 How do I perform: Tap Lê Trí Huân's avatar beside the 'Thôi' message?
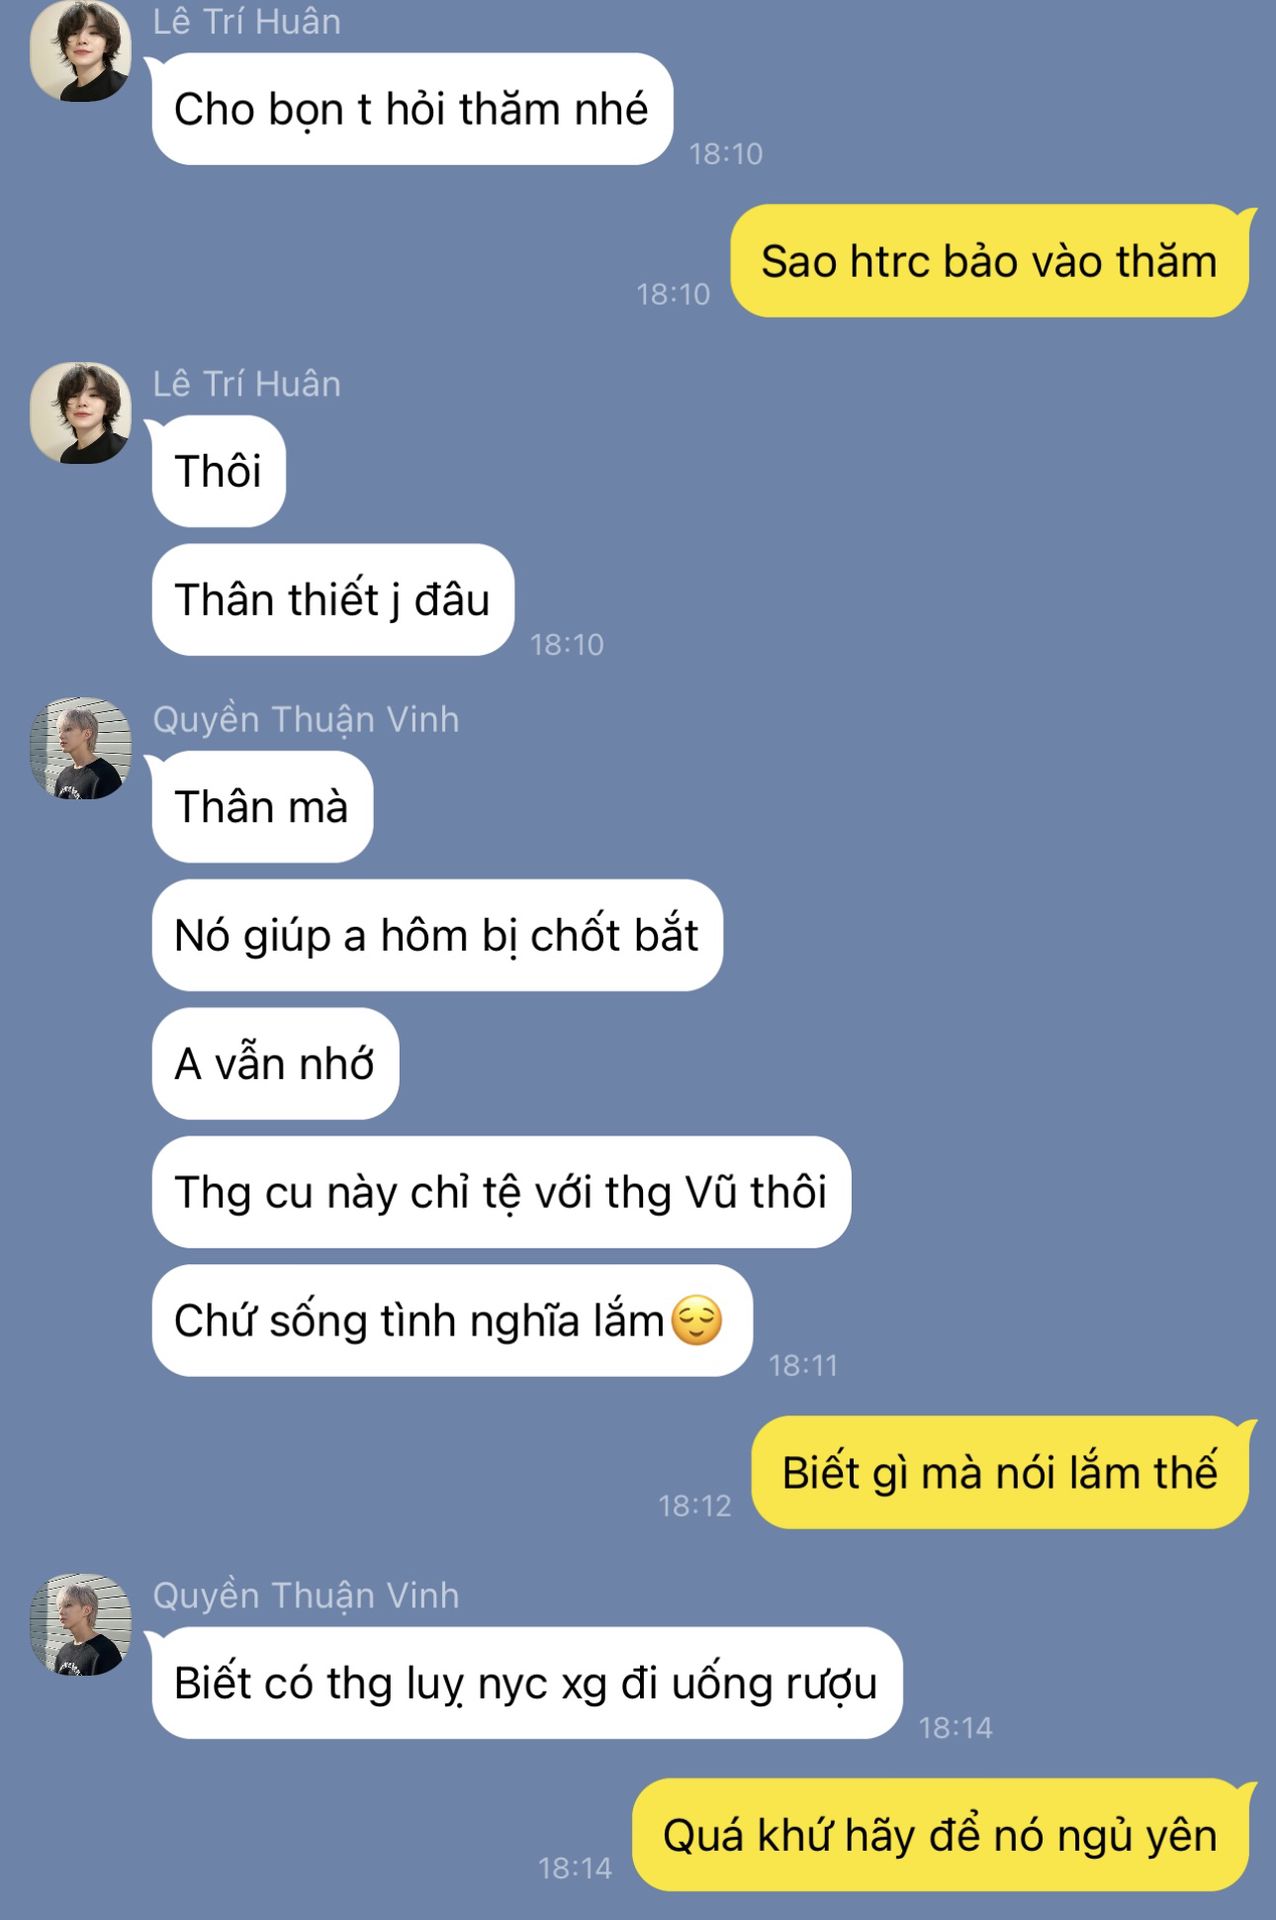coord(81,412)
